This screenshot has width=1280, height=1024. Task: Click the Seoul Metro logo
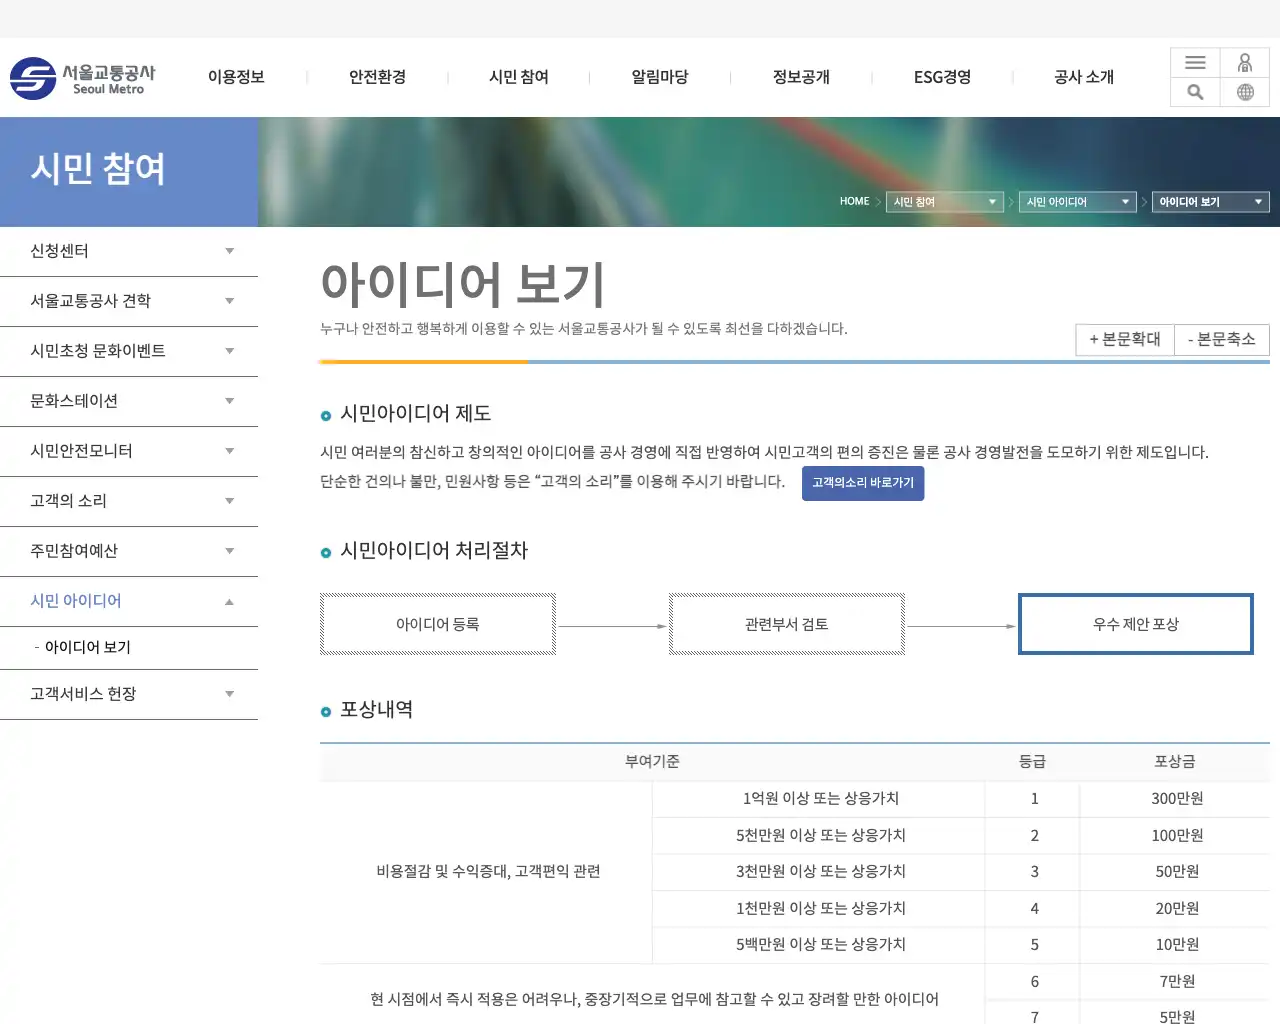coord(83,78)
